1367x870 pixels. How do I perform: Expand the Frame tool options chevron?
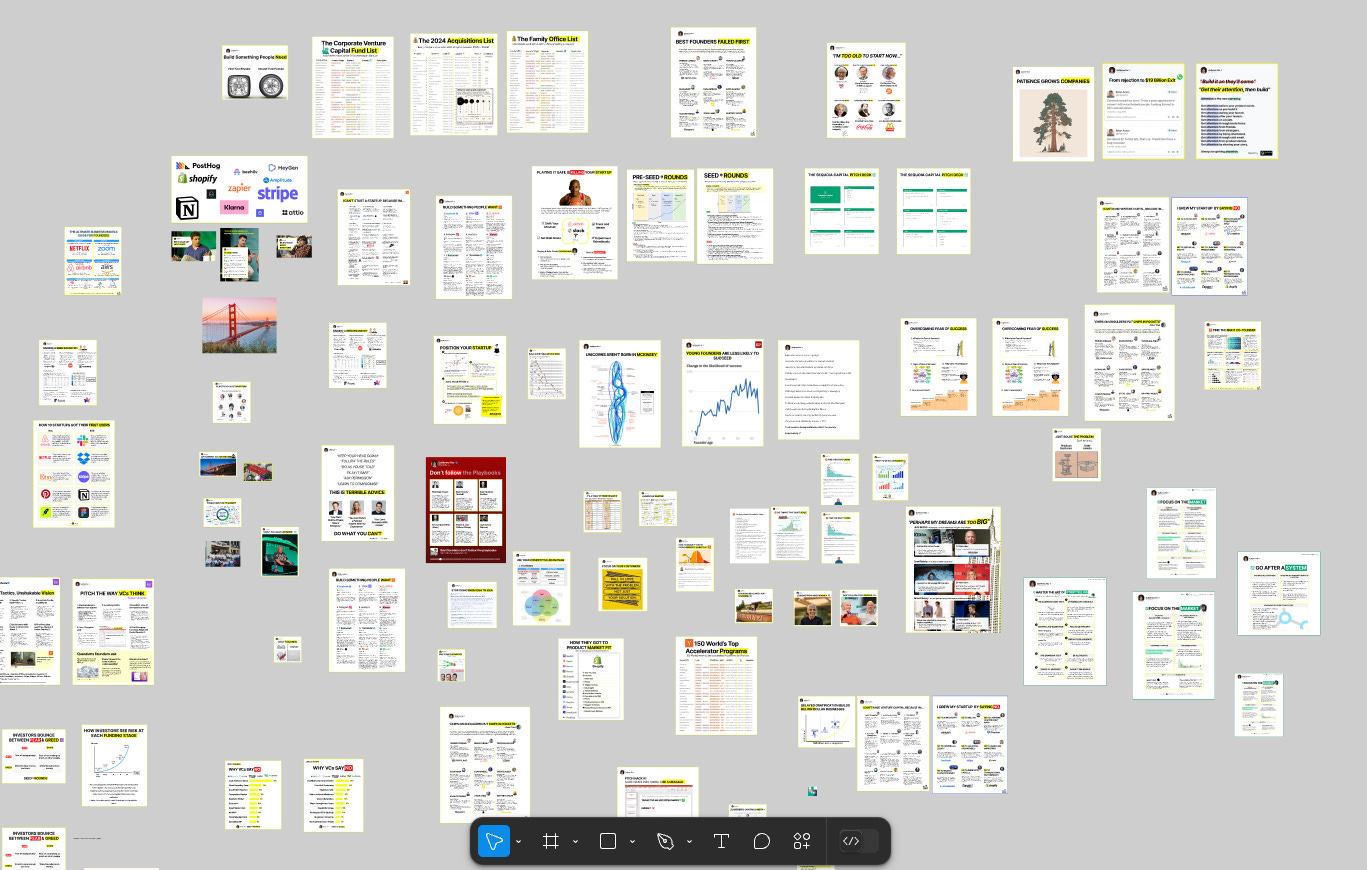(x=575, y=842)
